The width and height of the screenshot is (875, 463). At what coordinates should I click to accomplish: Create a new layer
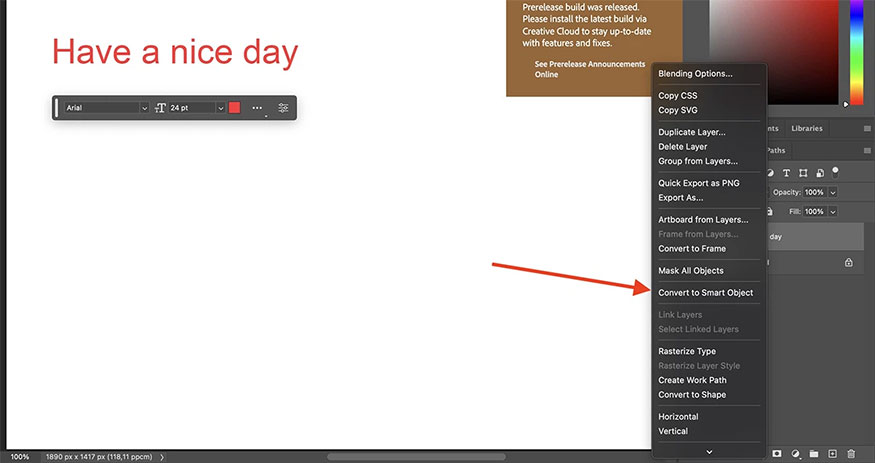pos(833,454)
